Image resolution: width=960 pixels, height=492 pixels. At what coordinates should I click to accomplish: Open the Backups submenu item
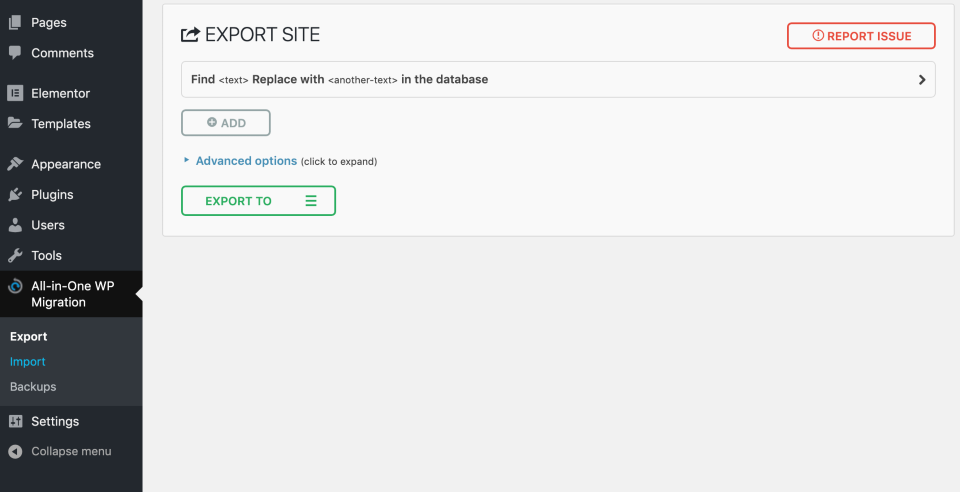pyautogui.click(x=33, y=387)
